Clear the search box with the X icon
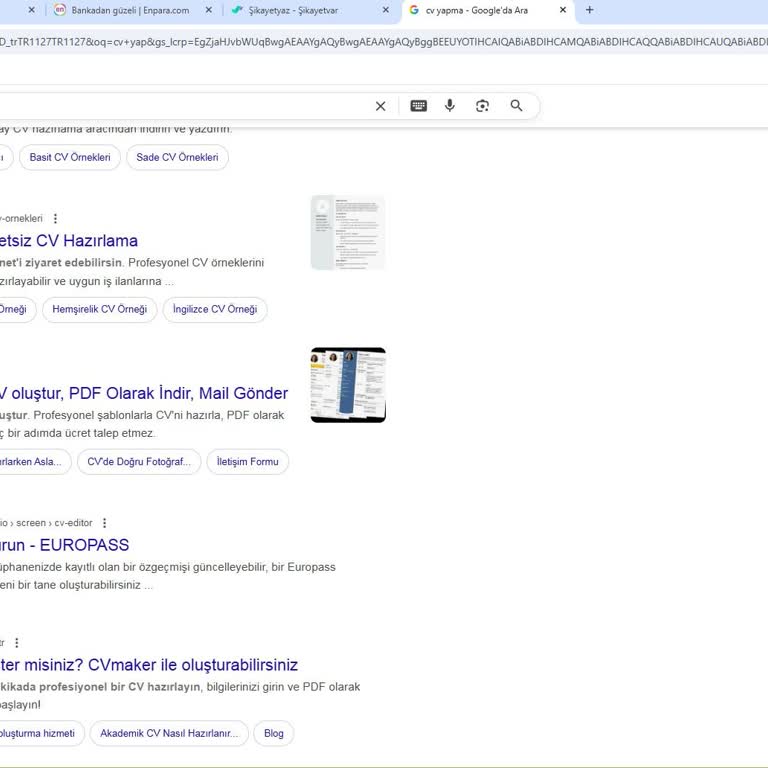Viewport: 768px width, 768px height. coord(380,106)
